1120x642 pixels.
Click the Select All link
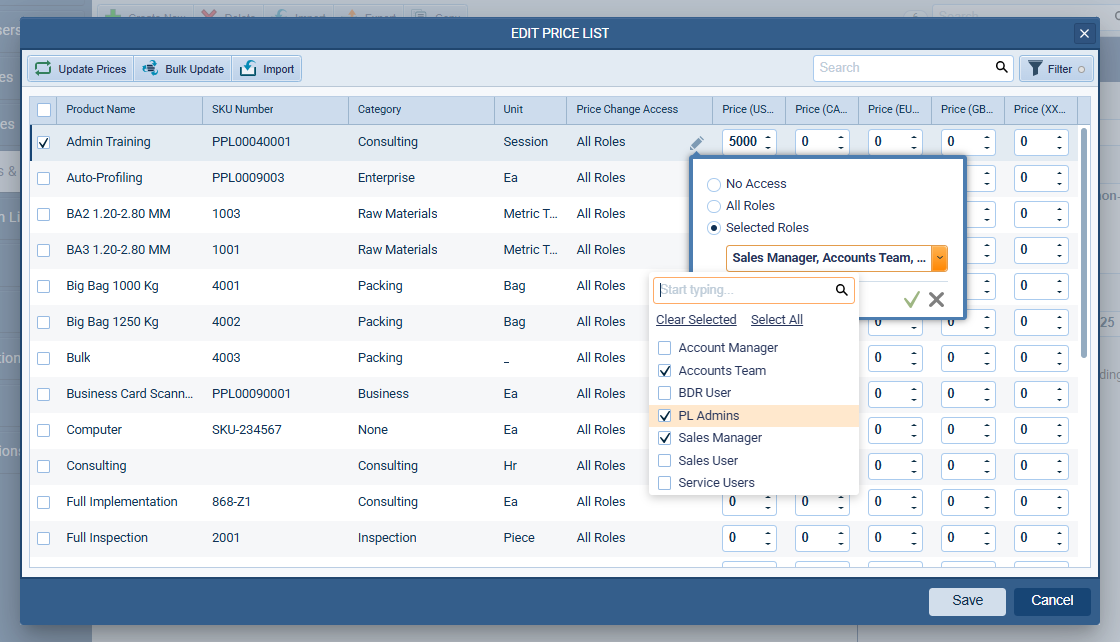point(777,320)
